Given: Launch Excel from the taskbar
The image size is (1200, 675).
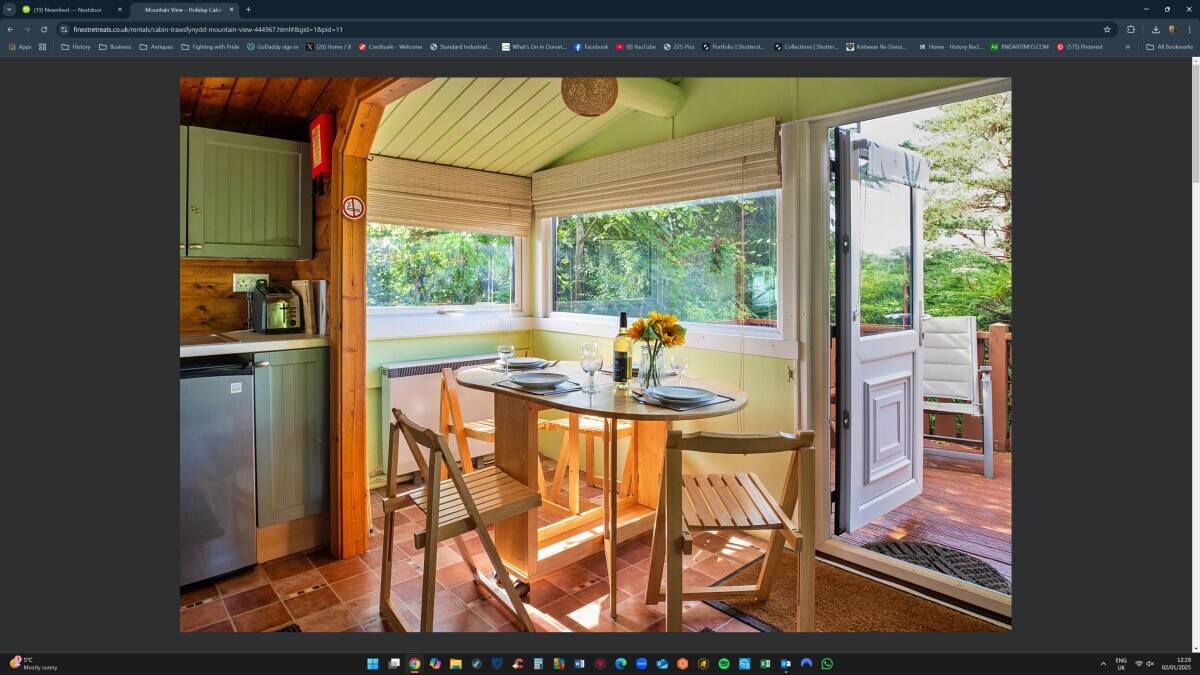Looking at the screenshot, I should click(x=765, y=663).
